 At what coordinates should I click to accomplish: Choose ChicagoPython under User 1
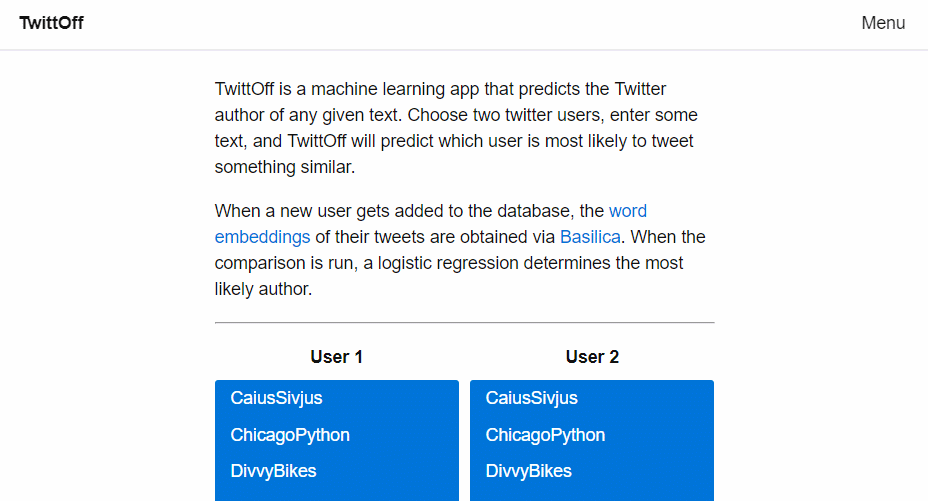(290, 435)
